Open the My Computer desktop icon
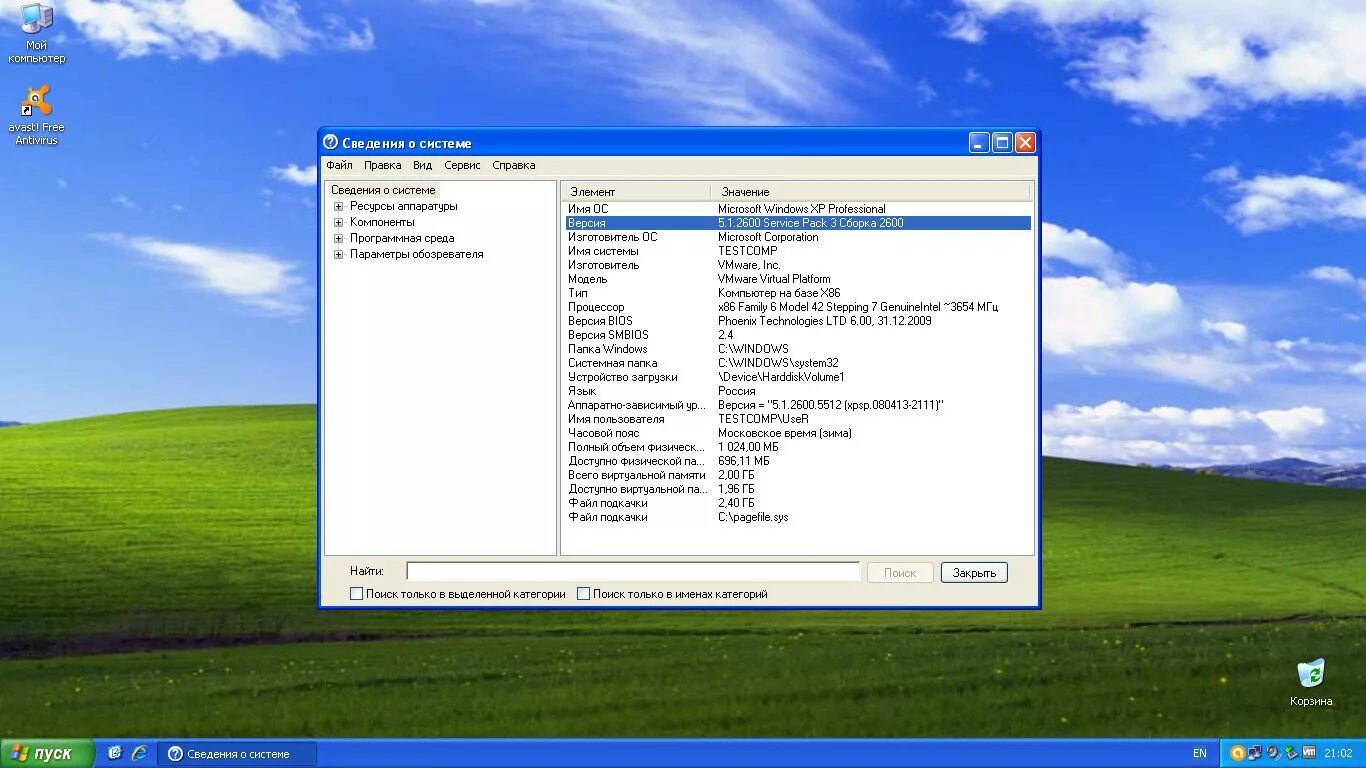The image size is (1366, 768). point(37,32)
